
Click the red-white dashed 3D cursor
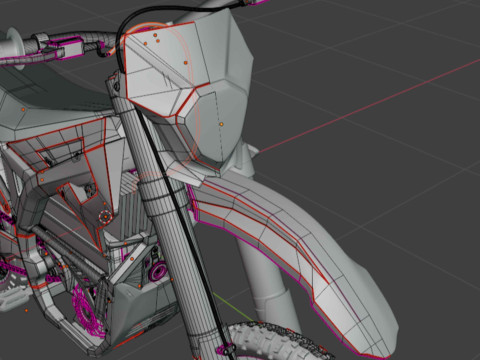click(x=105, y=217)
